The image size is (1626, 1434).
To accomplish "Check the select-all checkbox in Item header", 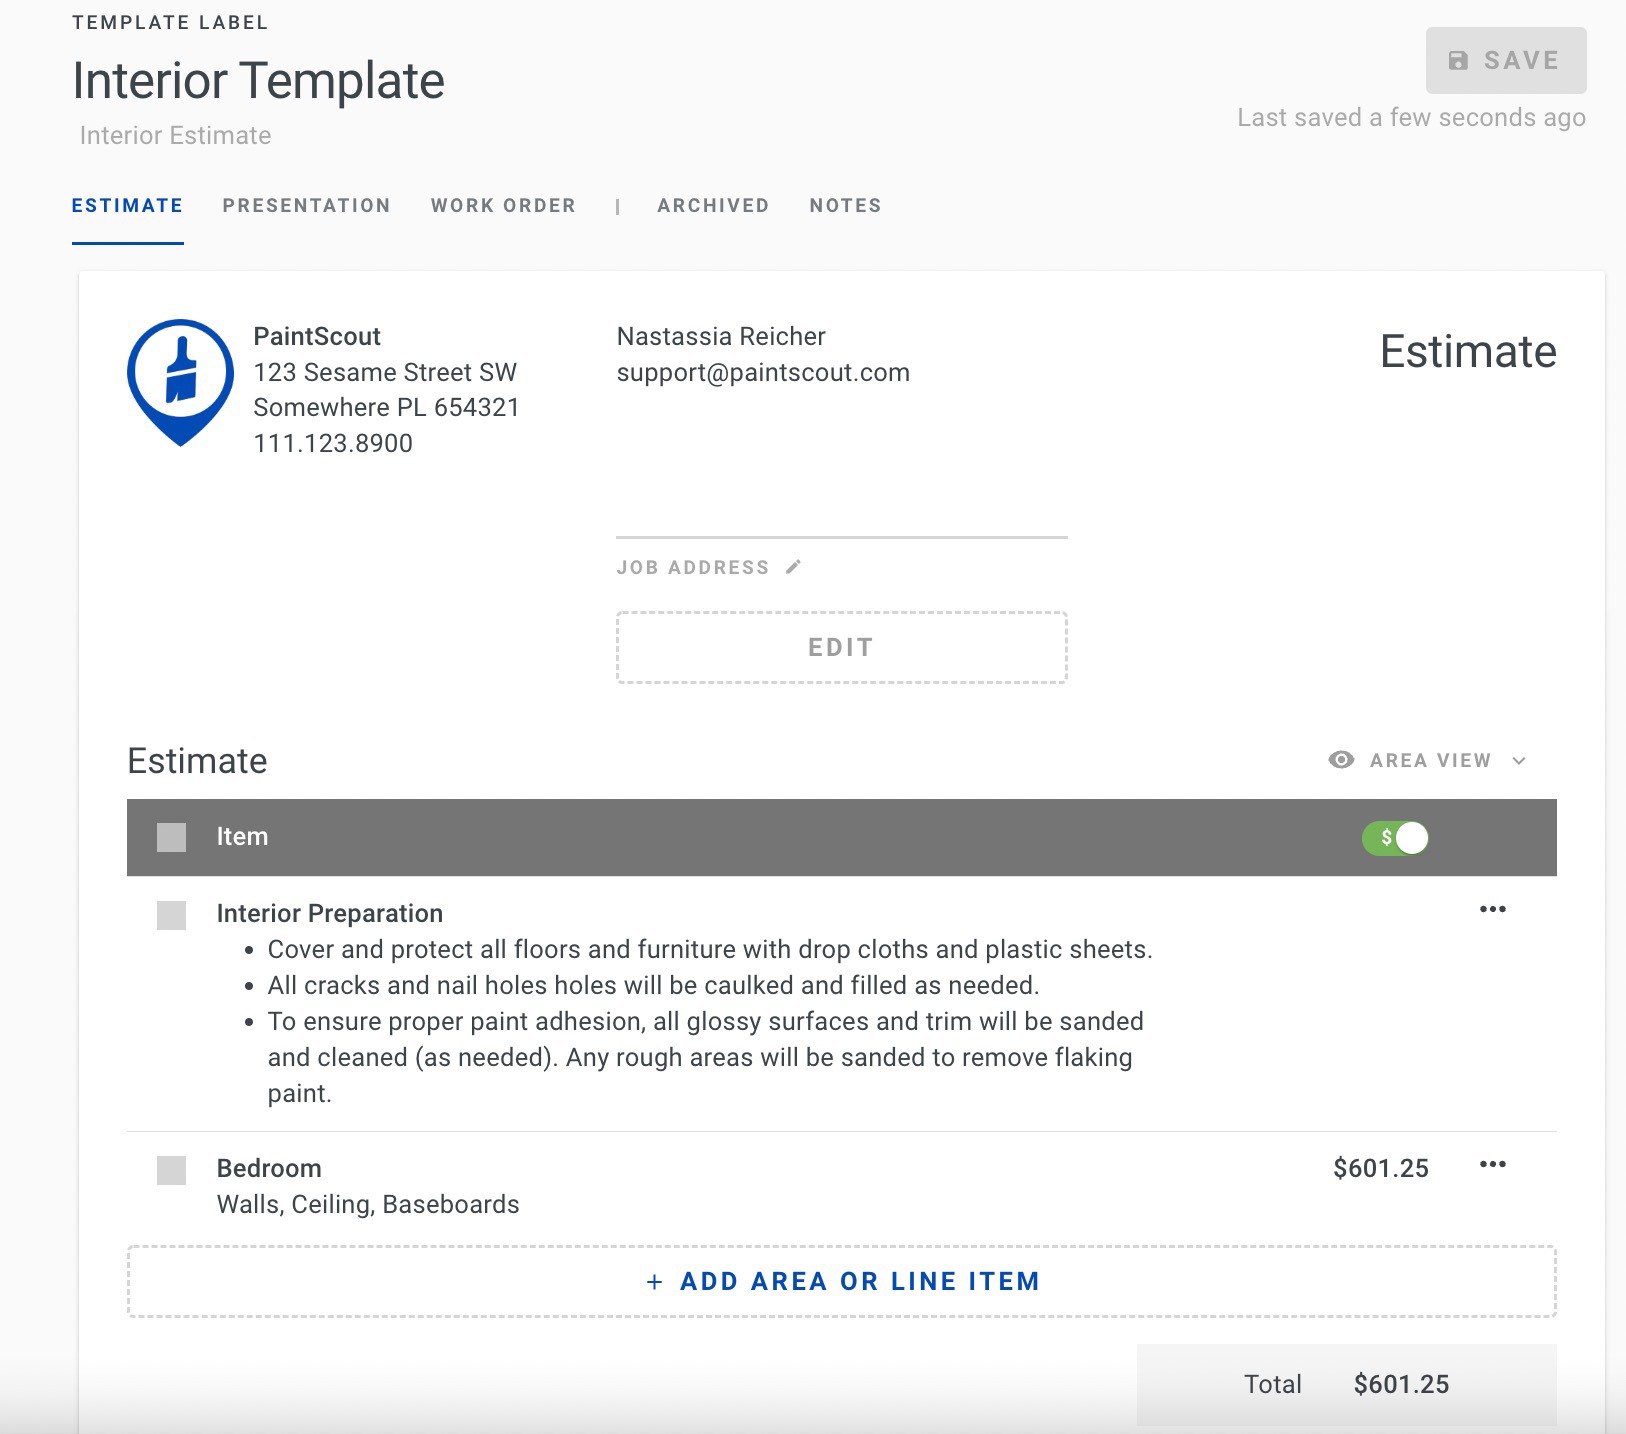I will pyautogui.click(x=172, y=837).
